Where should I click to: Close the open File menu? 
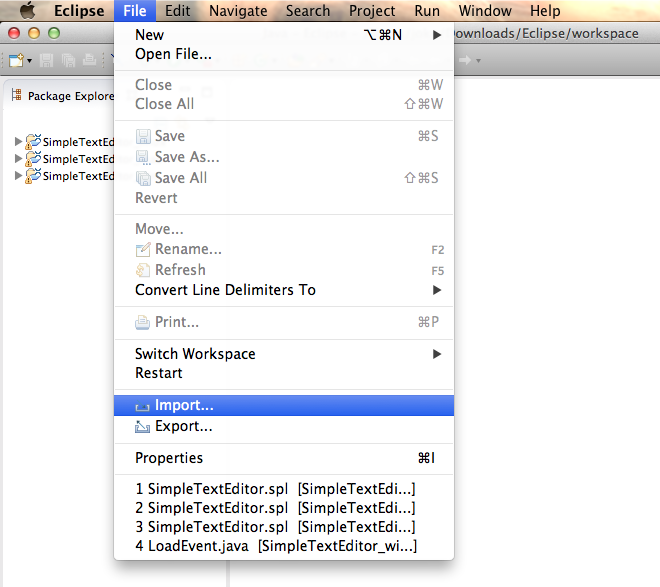click(x=135, y=11)
